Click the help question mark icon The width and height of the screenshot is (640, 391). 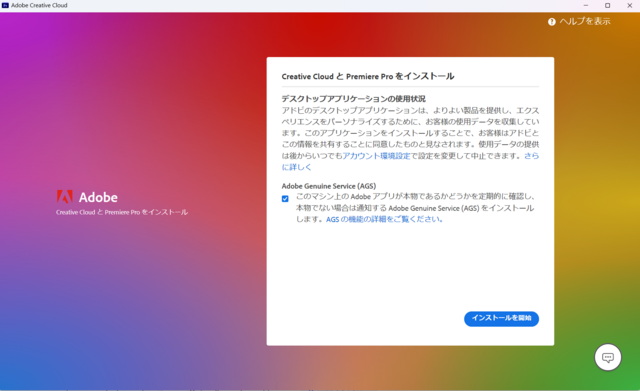551,22
